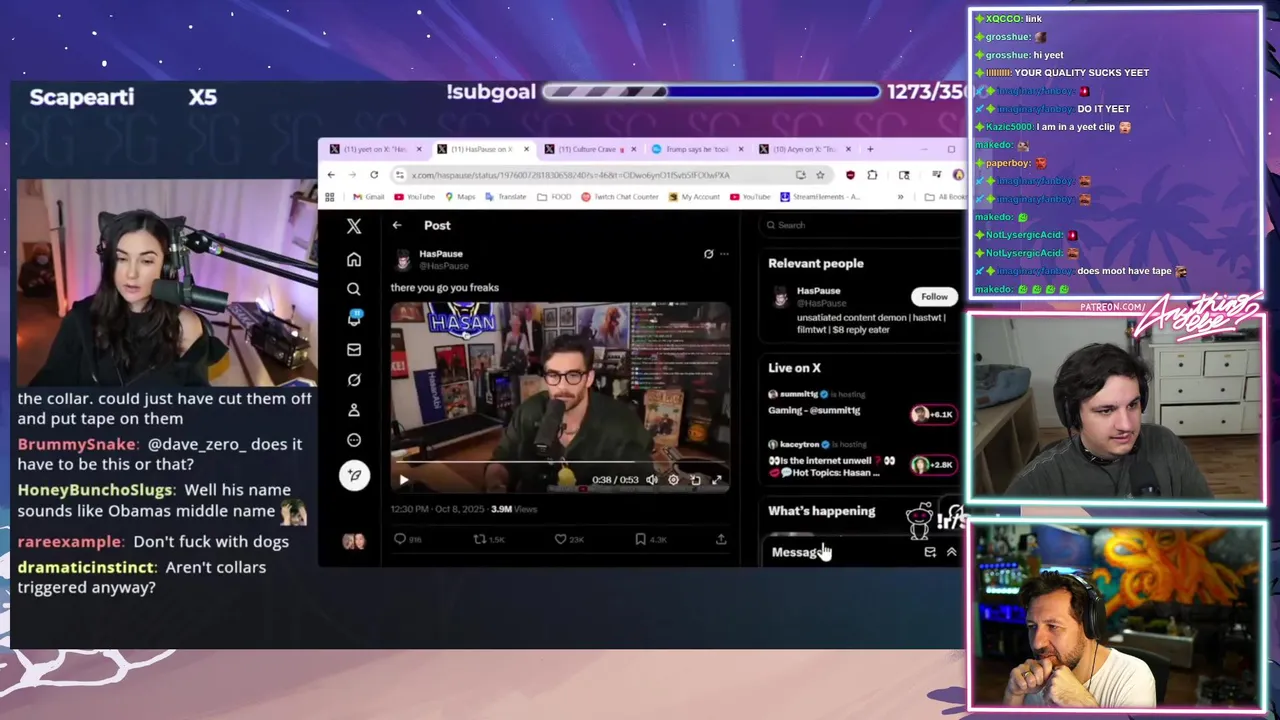Click the !subgoal progress bar
Image resolution: width=1280 pixels, height=720 pixels.
pos(711,92)
